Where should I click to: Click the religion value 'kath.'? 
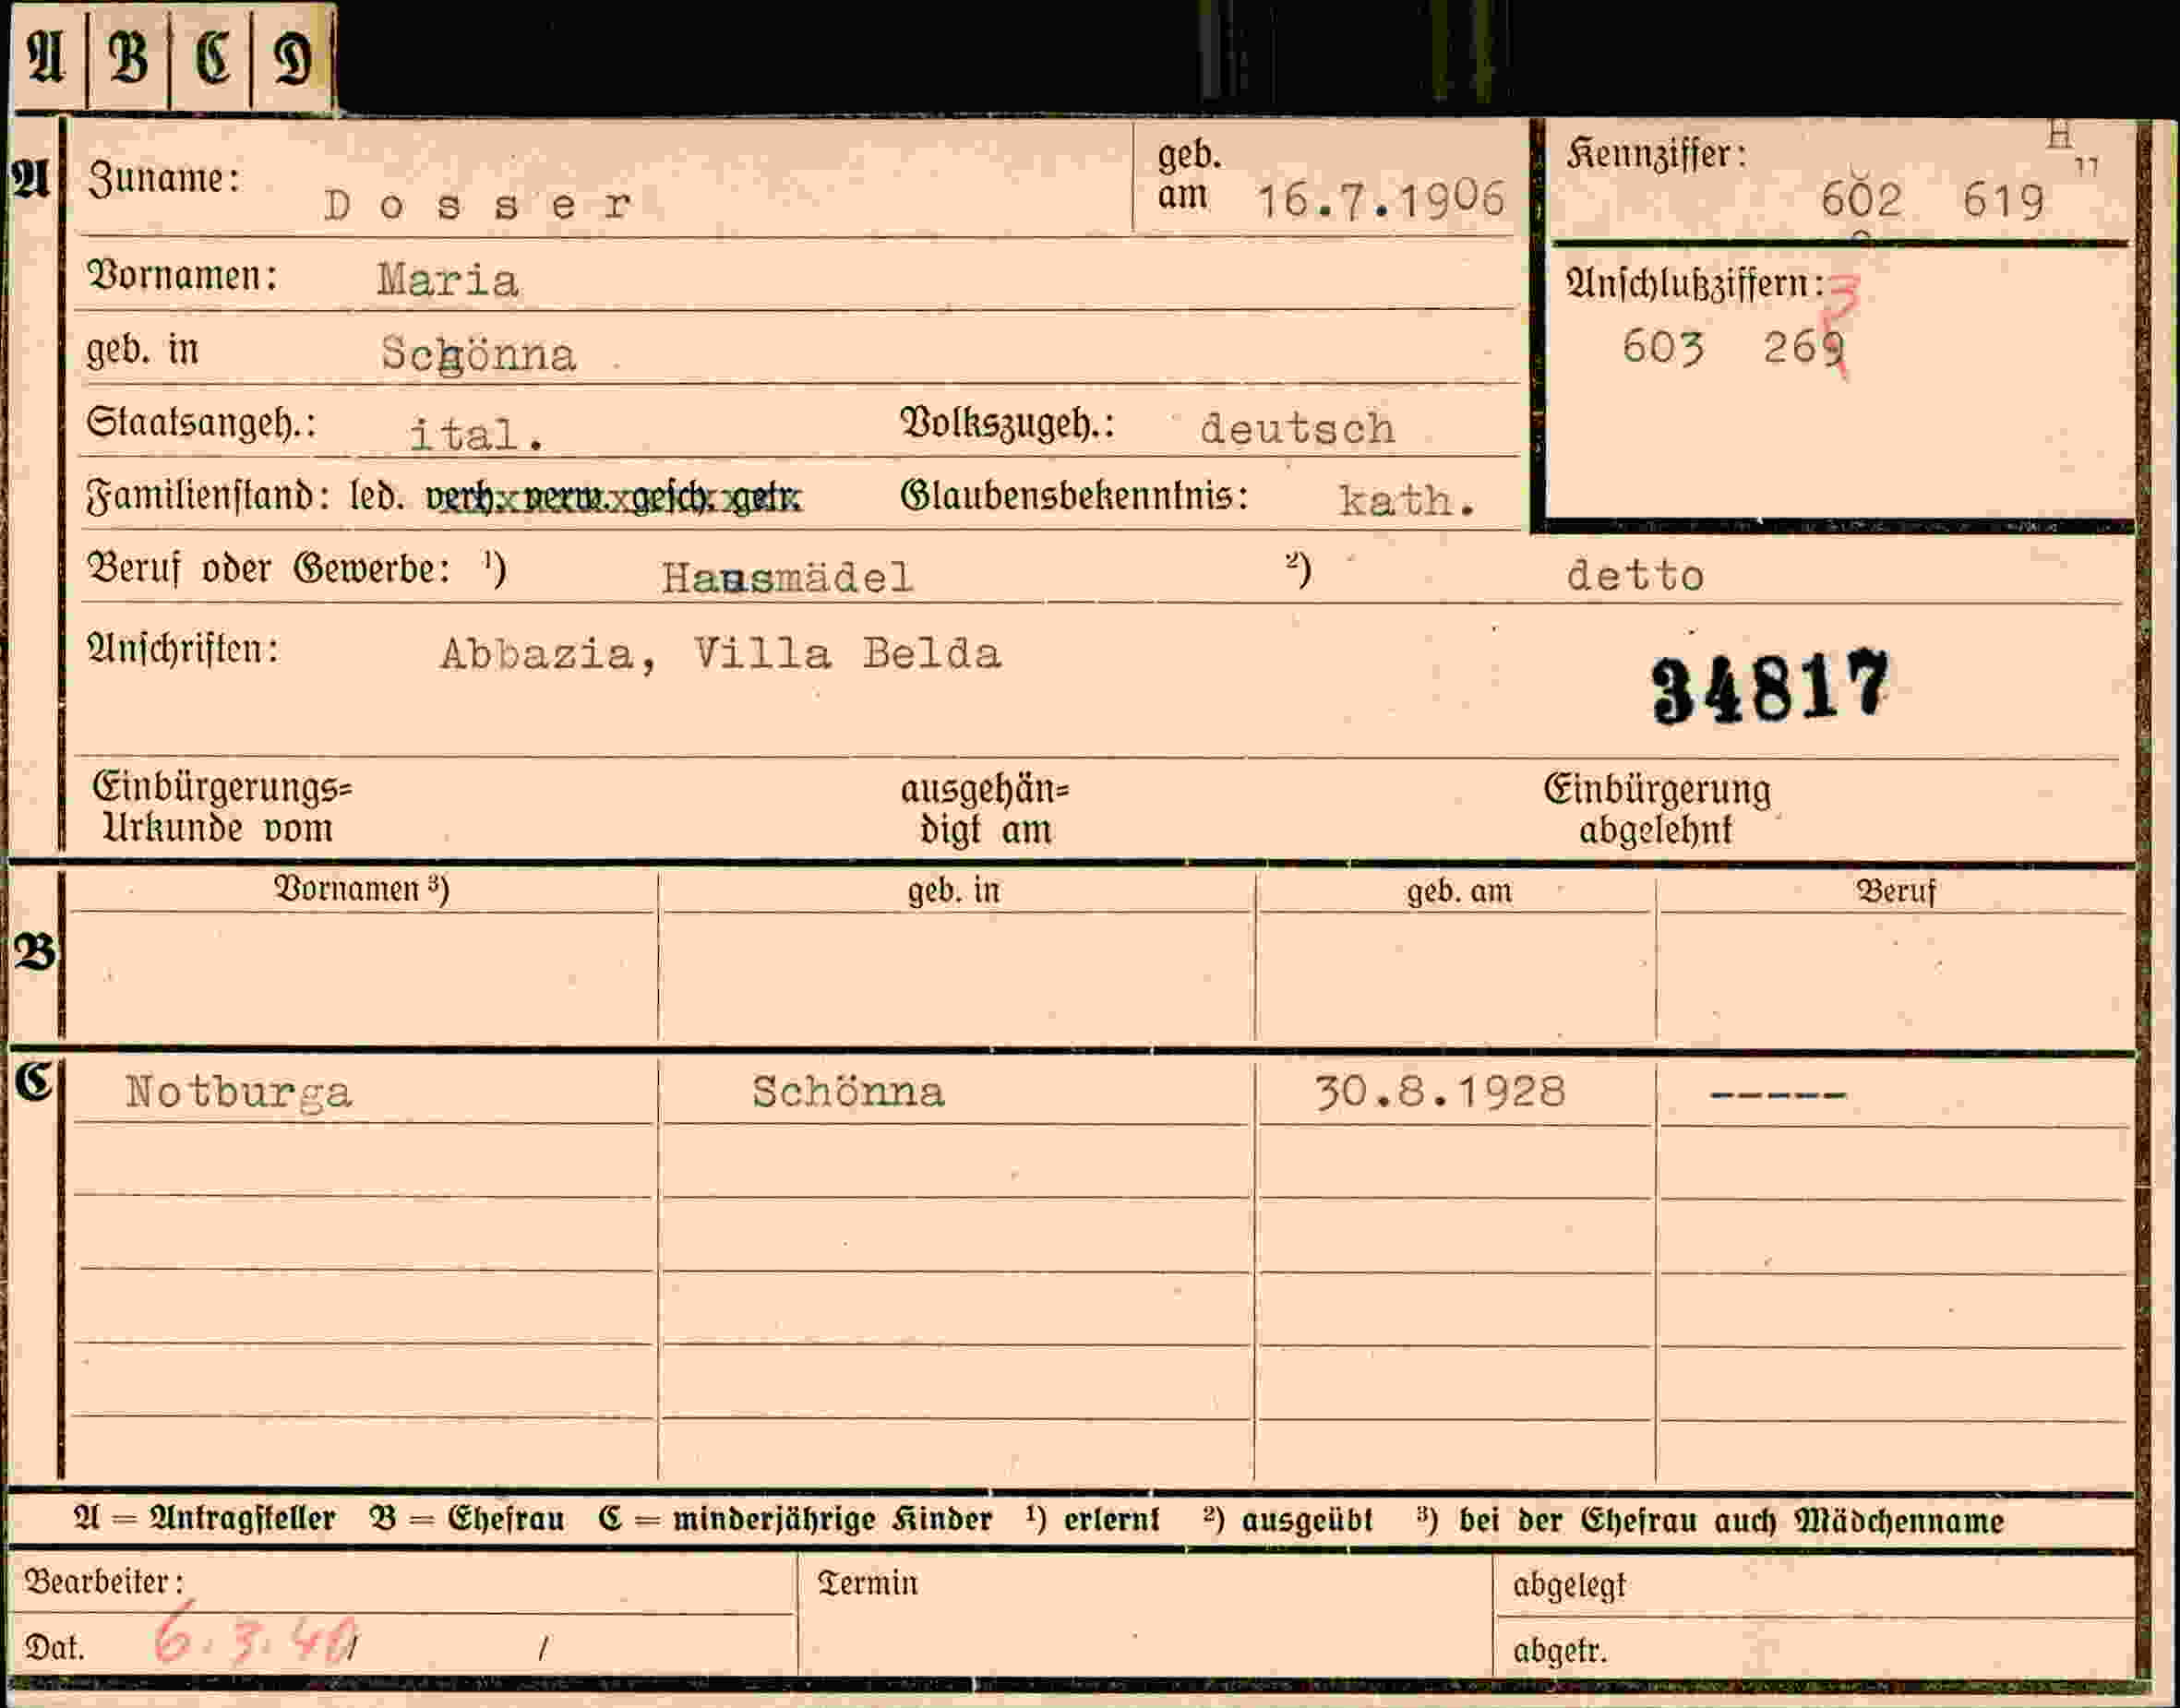(1407, 500)
